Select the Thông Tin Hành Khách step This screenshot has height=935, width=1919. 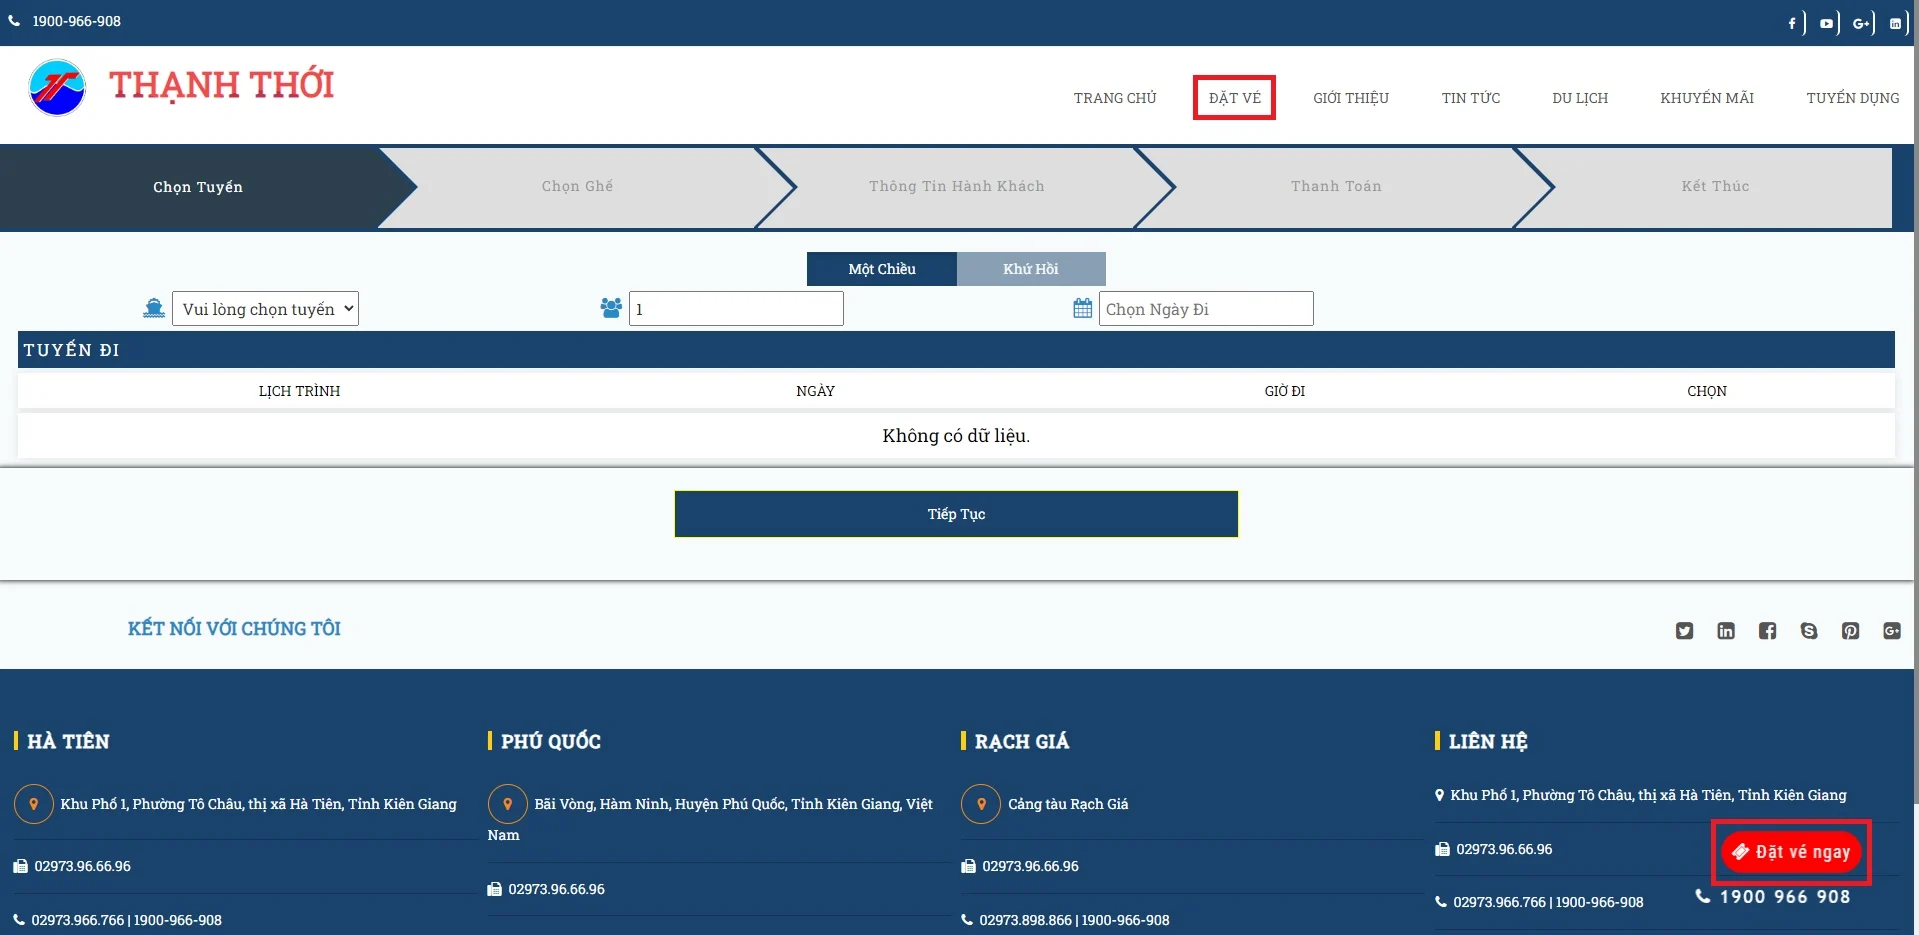tap(956, 186)
